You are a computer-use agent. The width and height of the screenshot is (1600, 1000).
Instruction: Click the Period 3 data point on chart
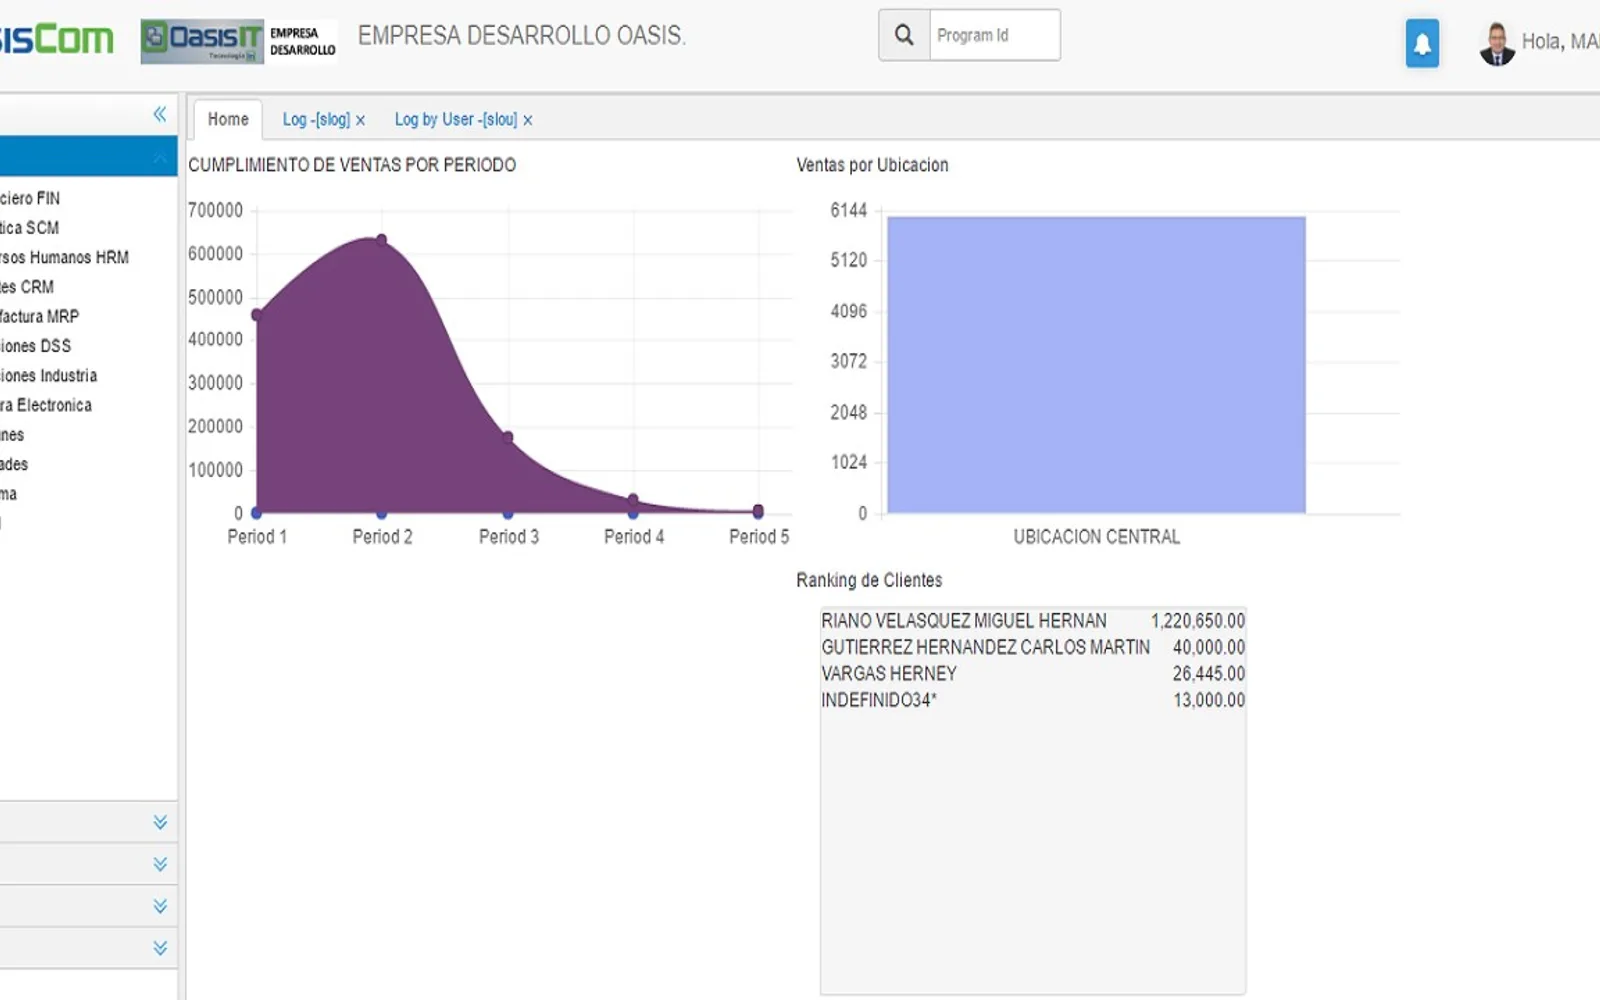point(508,437)
